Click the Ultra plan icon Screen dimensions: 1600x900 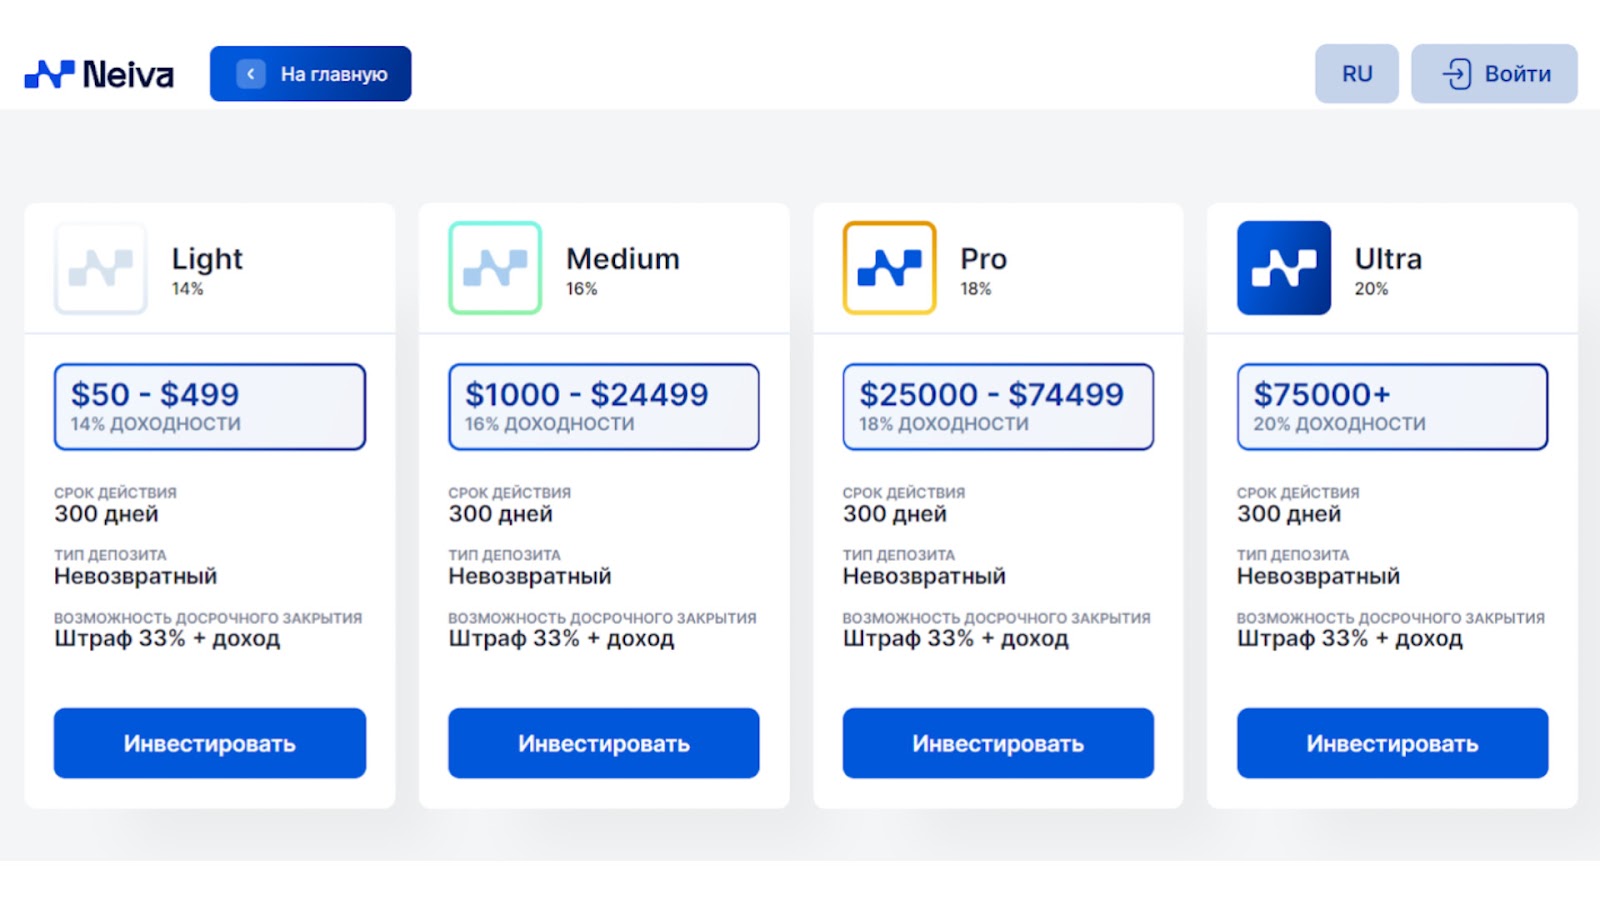coord(1284,268)
